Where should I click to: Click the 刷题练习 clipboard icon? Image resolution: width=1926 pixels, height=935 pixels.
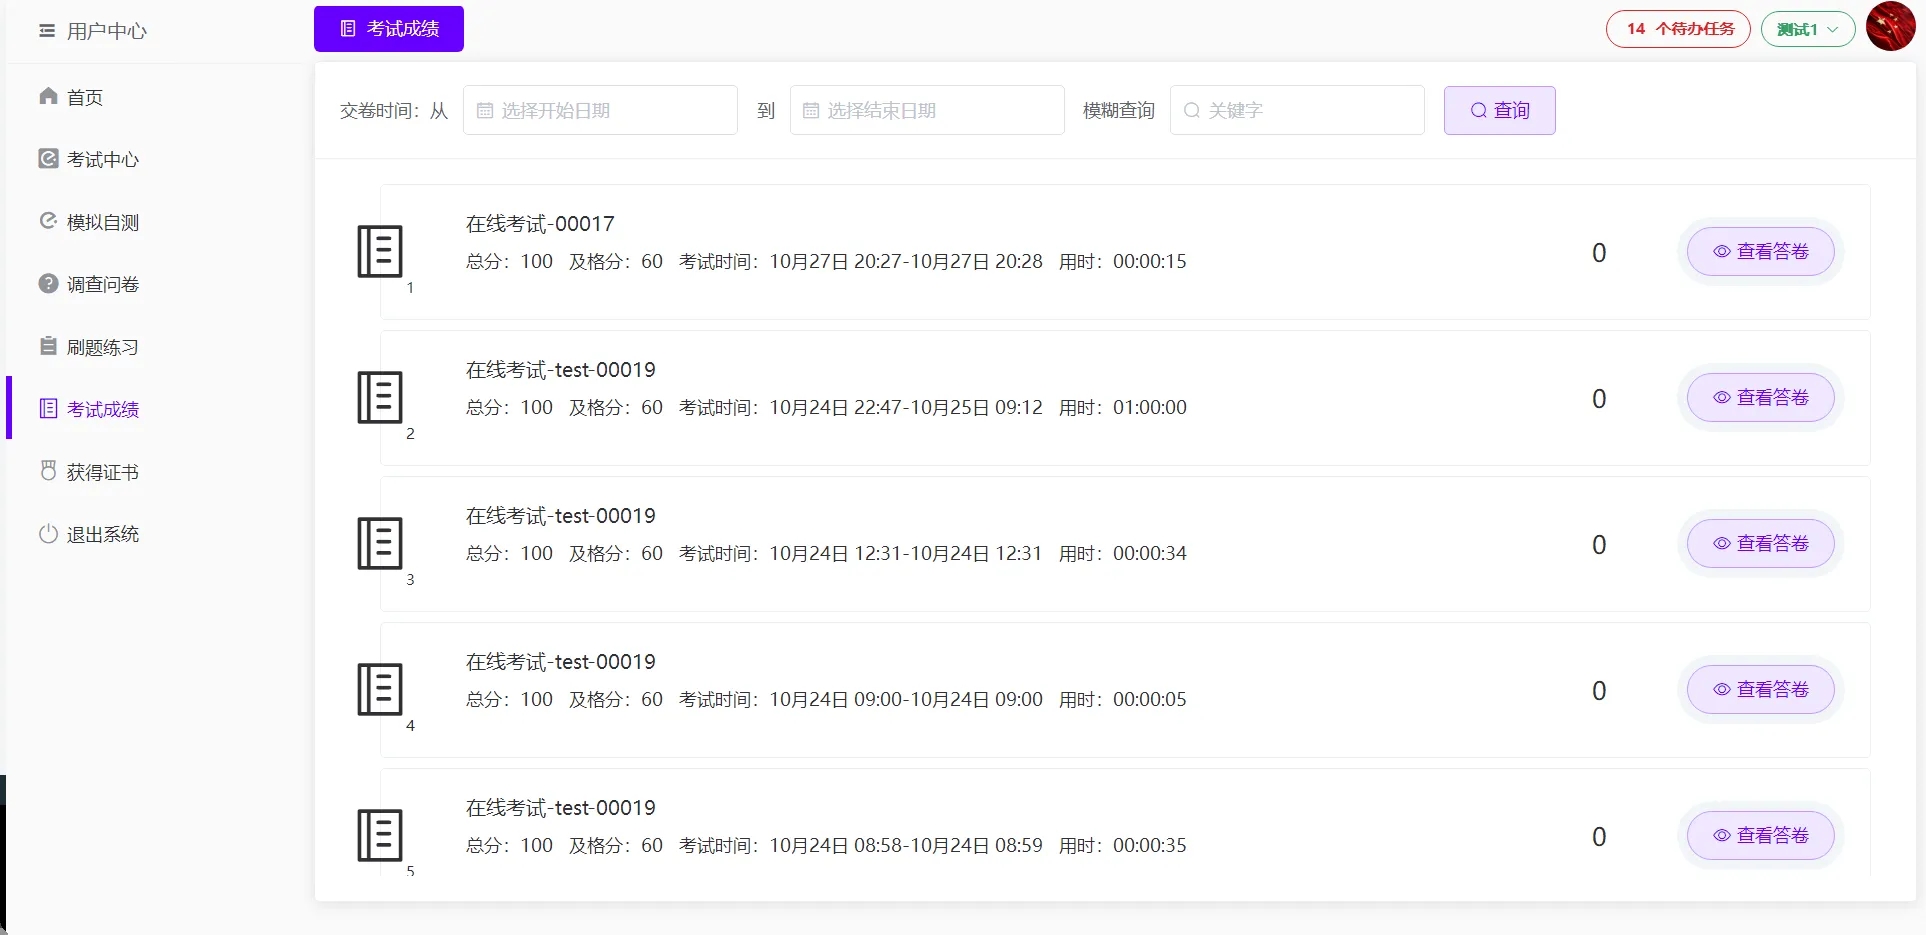pyautogui.click(x=48, y=346)
